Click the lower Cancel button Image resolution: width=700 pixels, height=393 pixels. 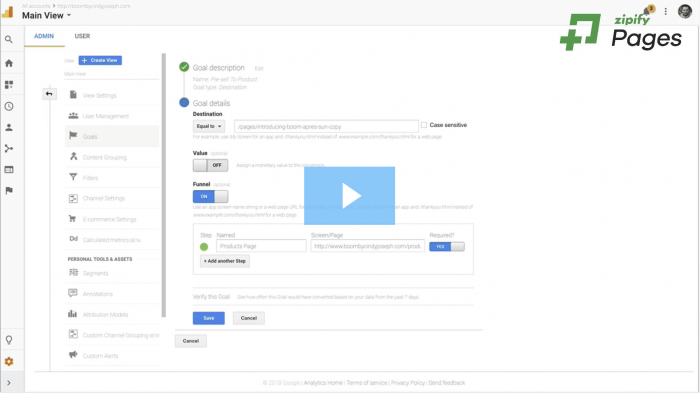pos(191,341)
